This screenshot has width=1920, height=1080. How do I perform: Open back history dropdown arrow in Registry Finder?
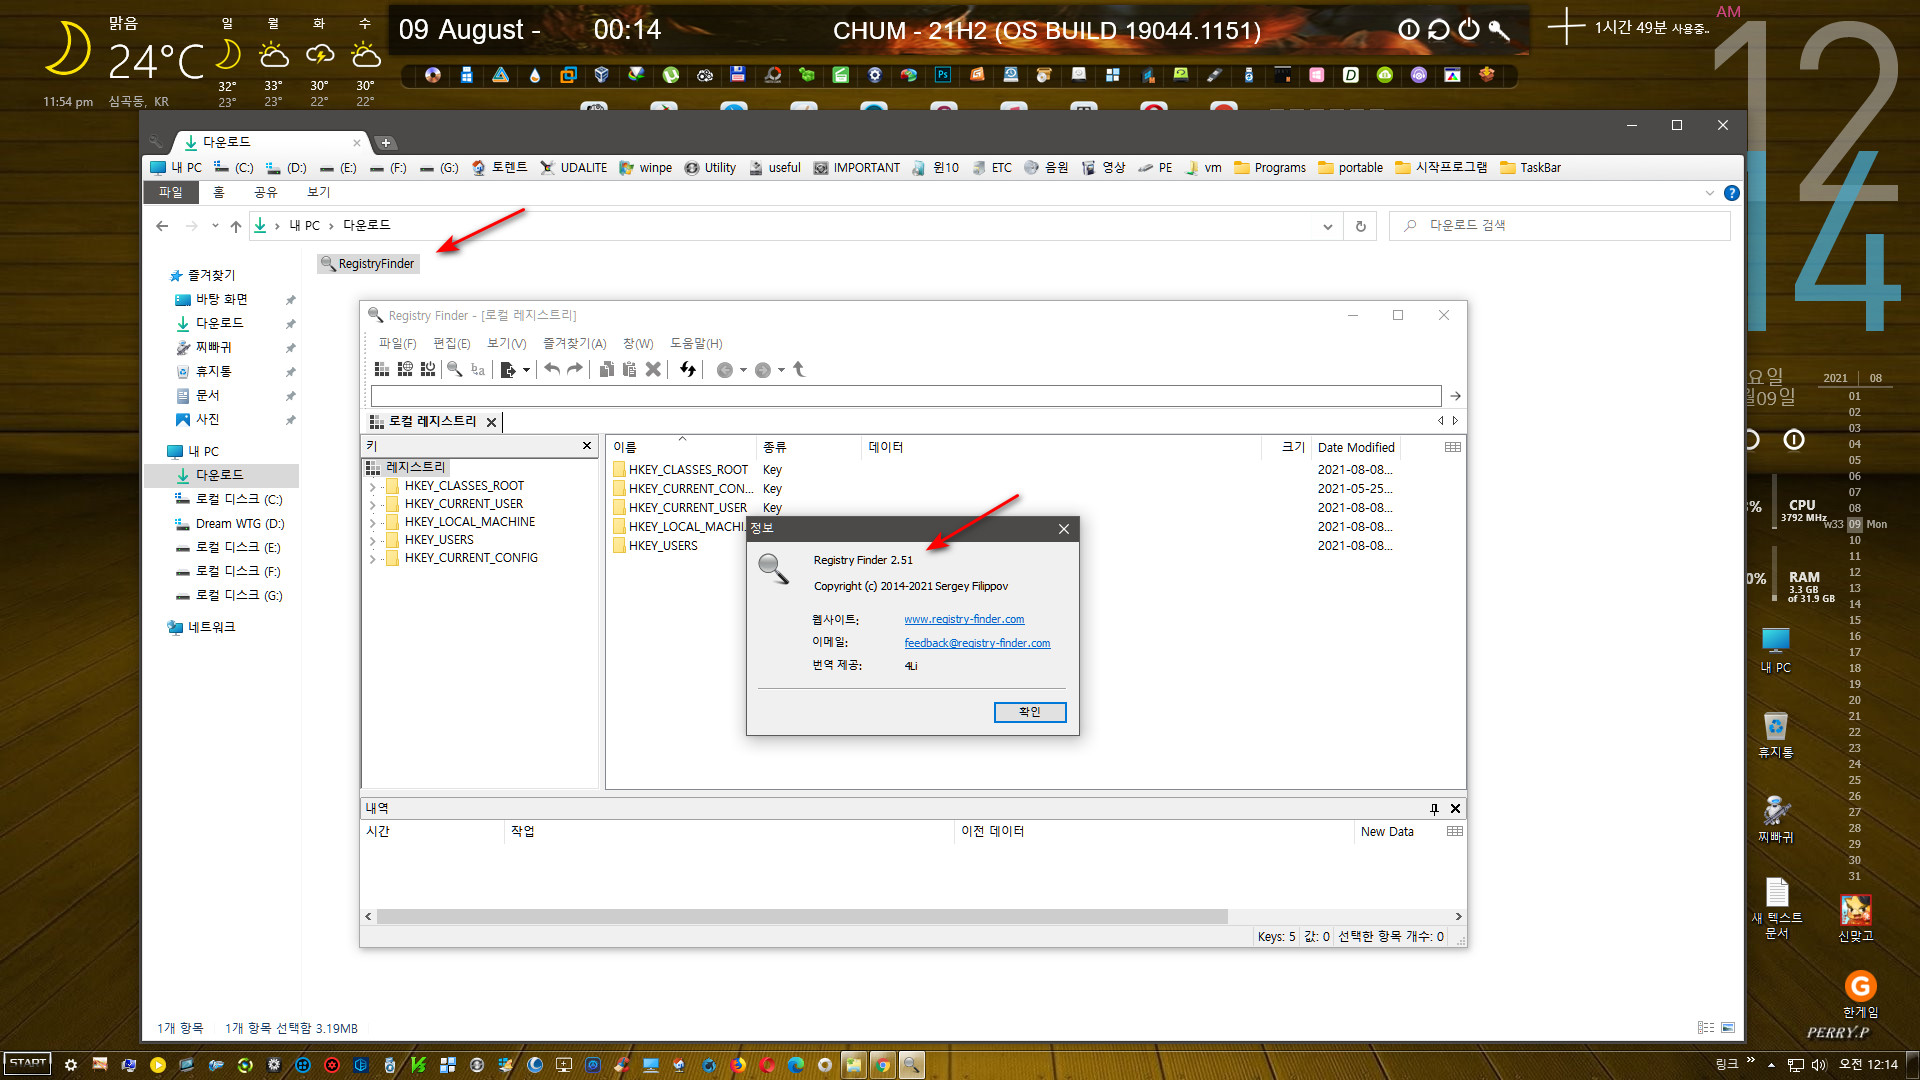(743, 371)
